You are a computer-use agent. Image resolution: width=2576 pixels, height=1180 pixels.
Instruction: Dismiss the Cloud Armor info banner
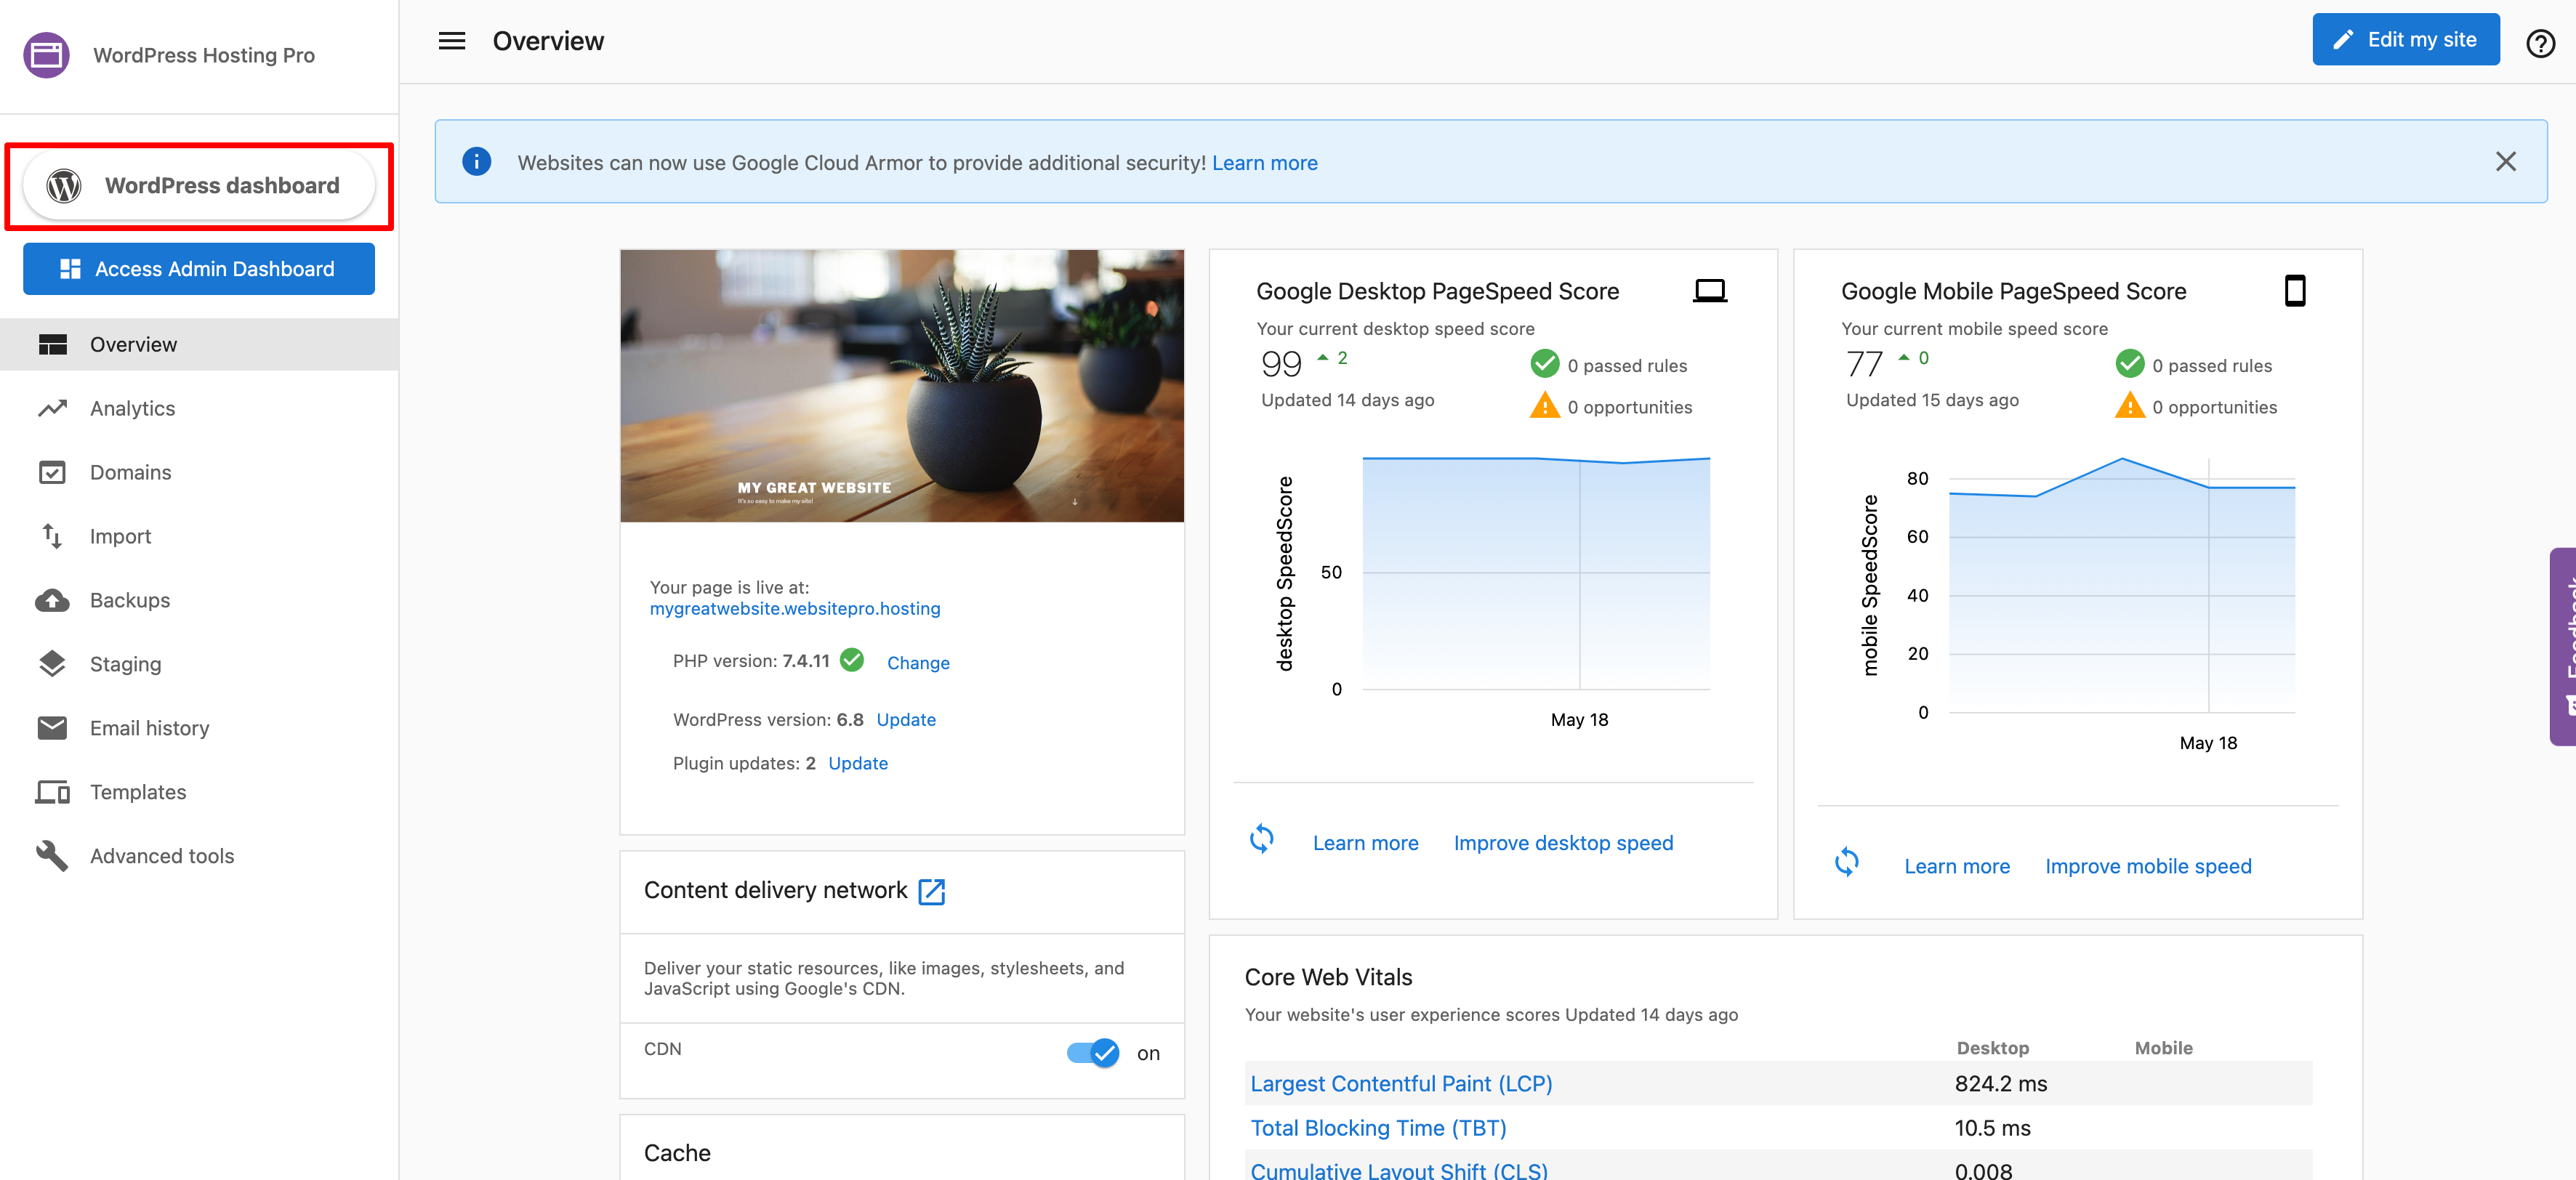(2505, 162)
